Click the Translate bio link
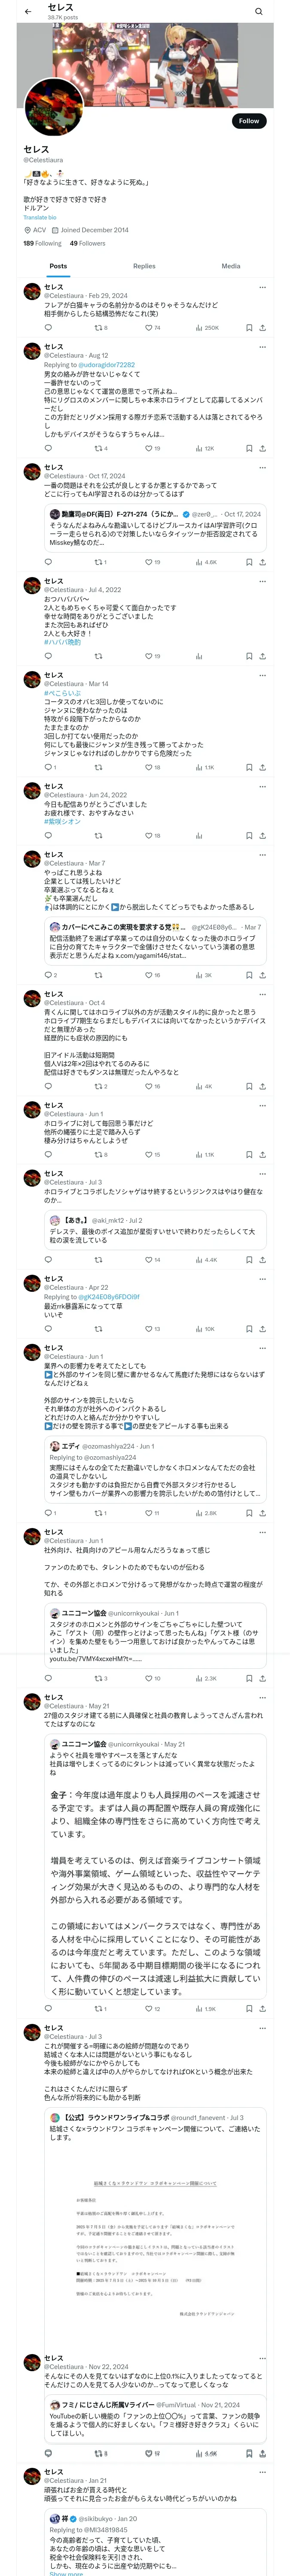Viewport: 290px width, 2576px height. coord(40,217)
